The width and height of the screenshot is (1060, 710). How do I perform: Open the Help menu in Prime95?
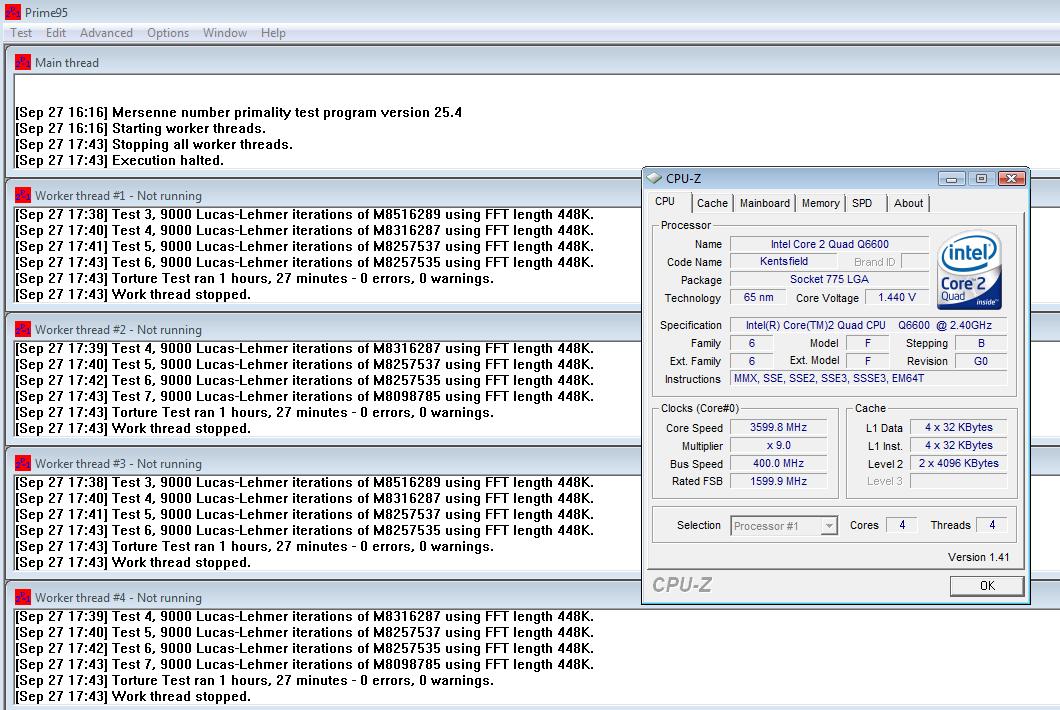pyautogui.click(x=273, y=32)
